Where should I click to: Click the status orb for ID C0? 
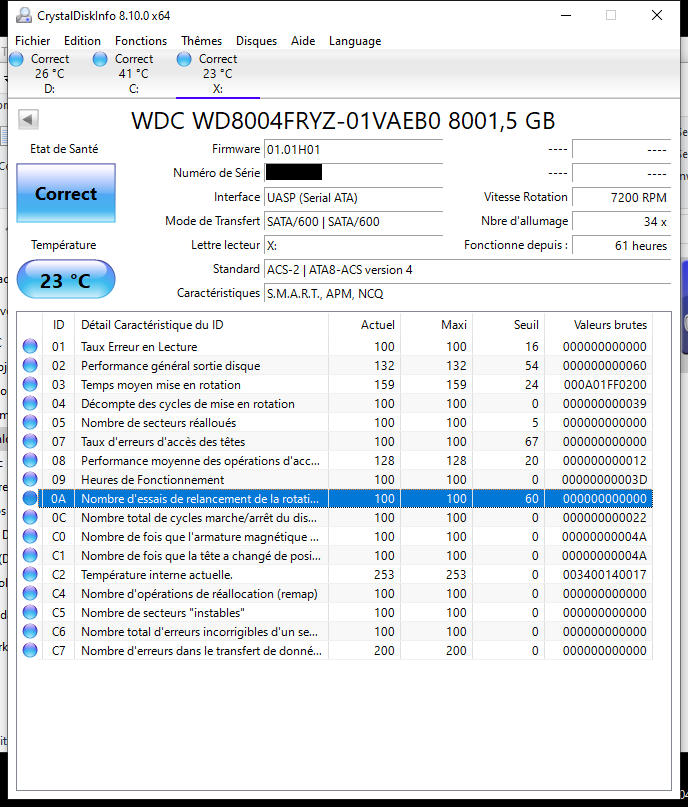(30, 536)
